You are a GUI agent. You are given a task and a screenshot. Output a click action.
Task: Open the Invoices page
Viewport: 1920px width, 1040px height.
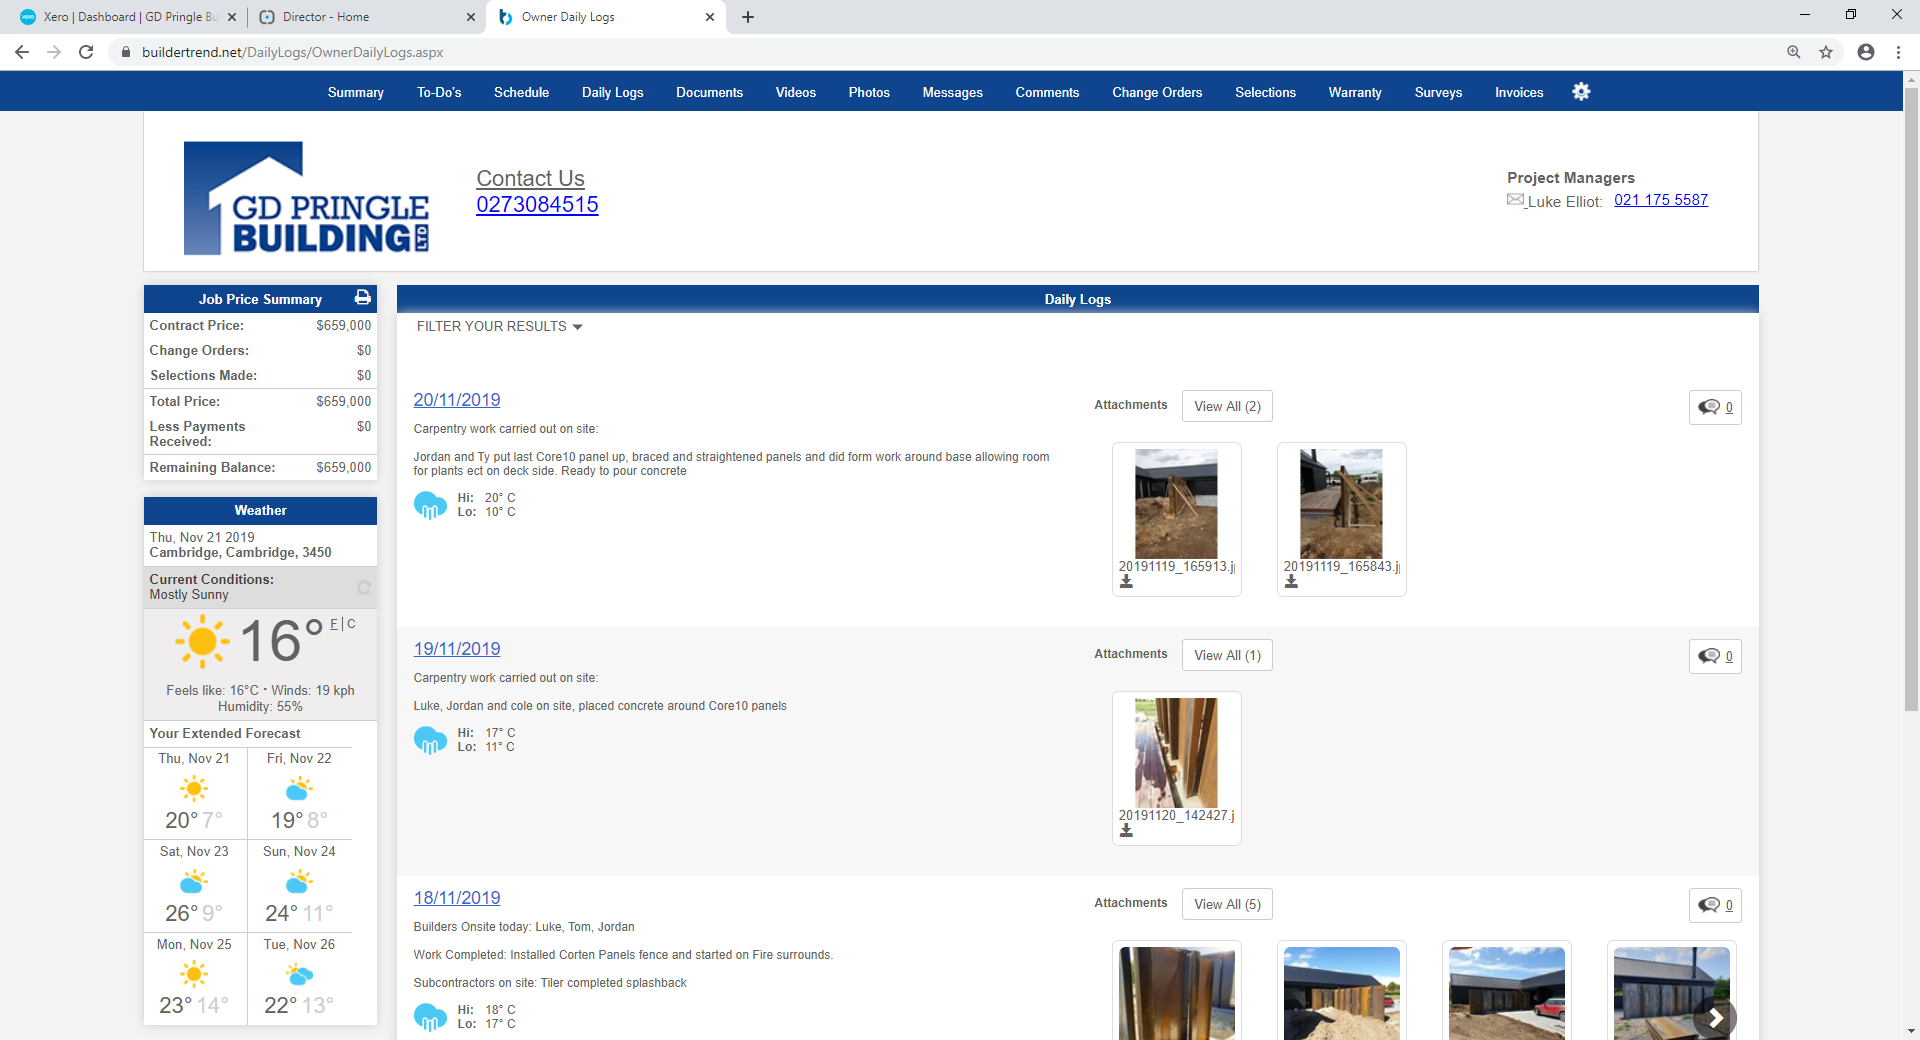[x=1519, y=92]
